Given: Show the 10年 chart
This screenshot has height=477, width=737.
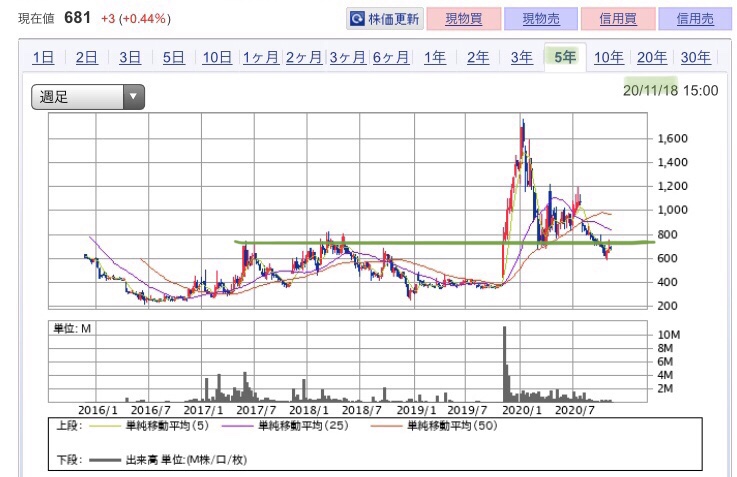Looking at the screenshot, I should tap(609, 57).
